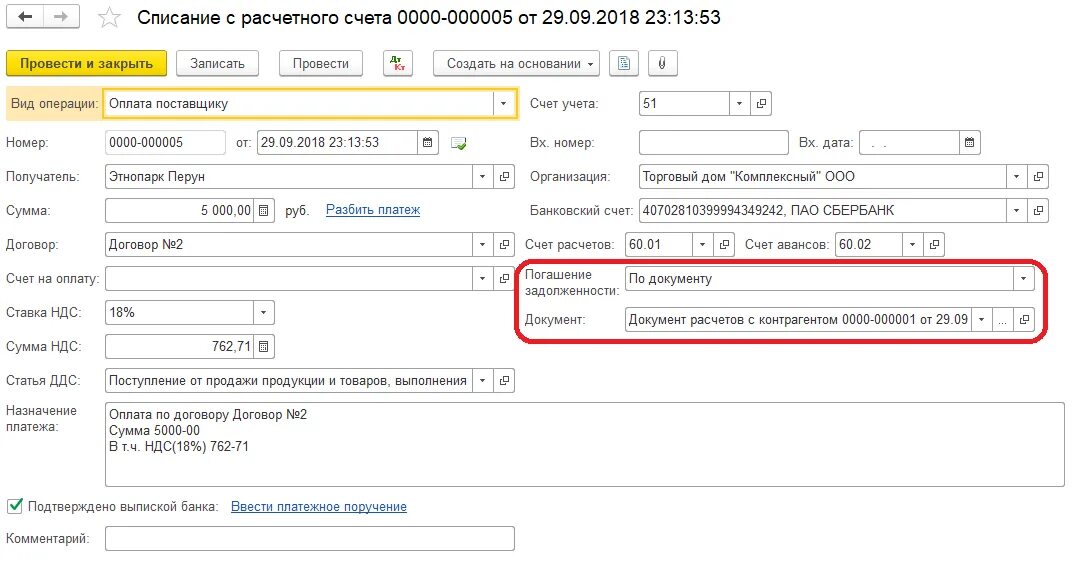Screen dimensions: 1077x565
Task: Open Получатель Этнопарк Перун record
Action: (504, 176)
